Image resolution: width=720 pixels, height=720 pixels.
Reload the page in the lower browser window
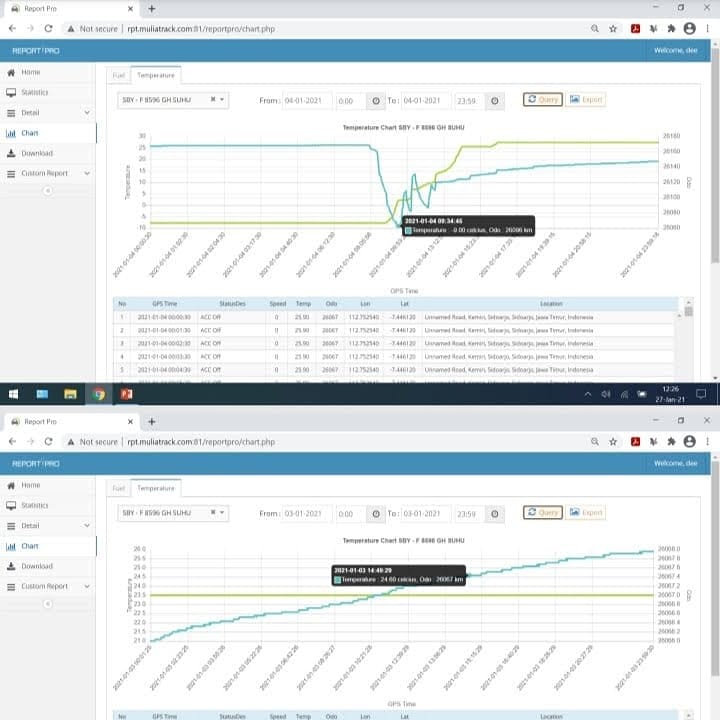48,441
